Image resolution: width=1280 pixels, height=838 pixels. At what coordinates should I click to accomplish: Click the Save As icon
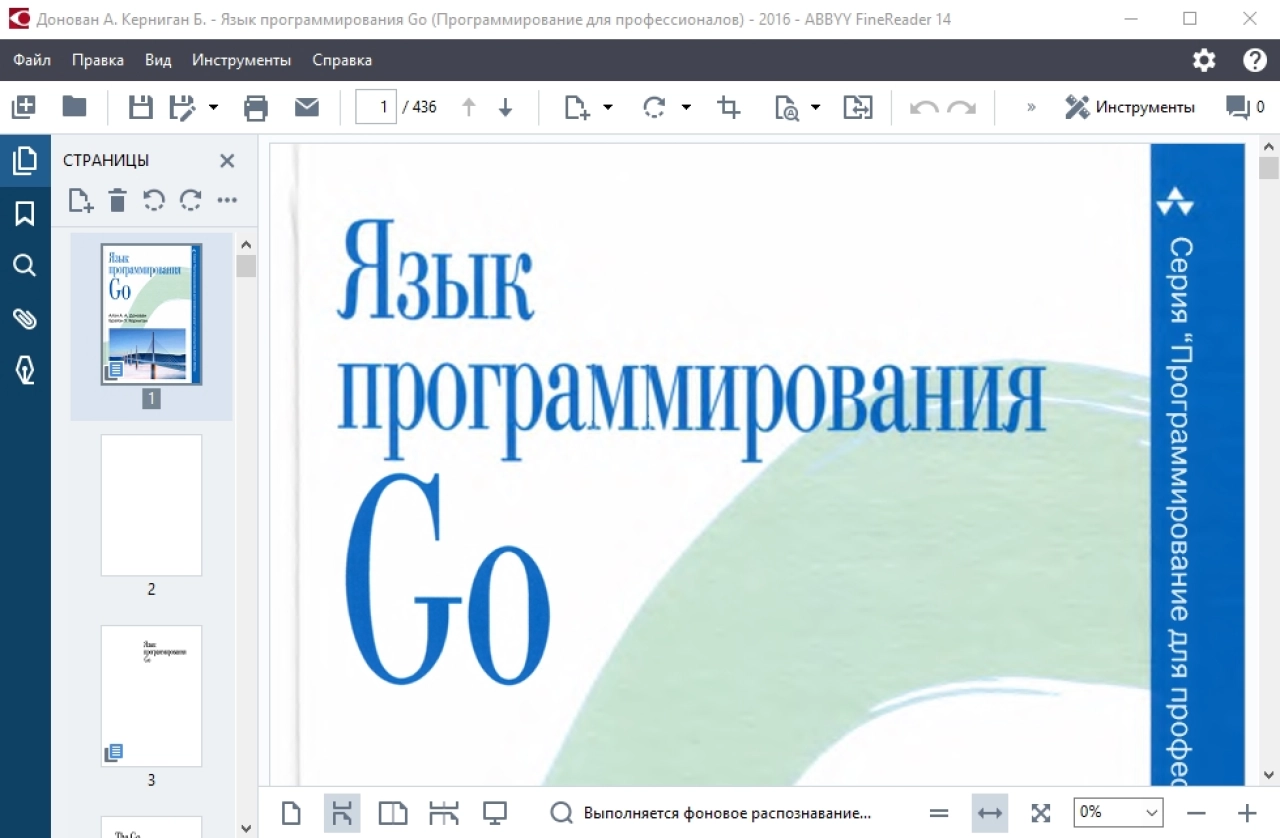(182, 107)
